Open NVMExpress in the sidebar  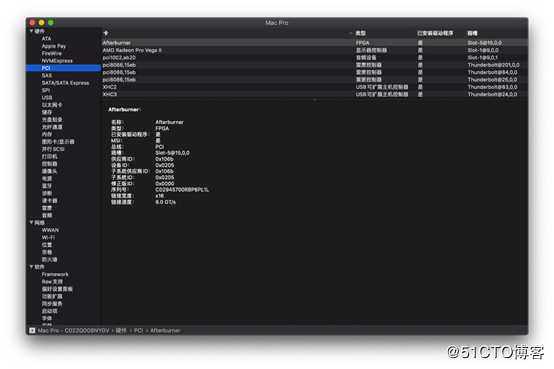tap(57, 61)
